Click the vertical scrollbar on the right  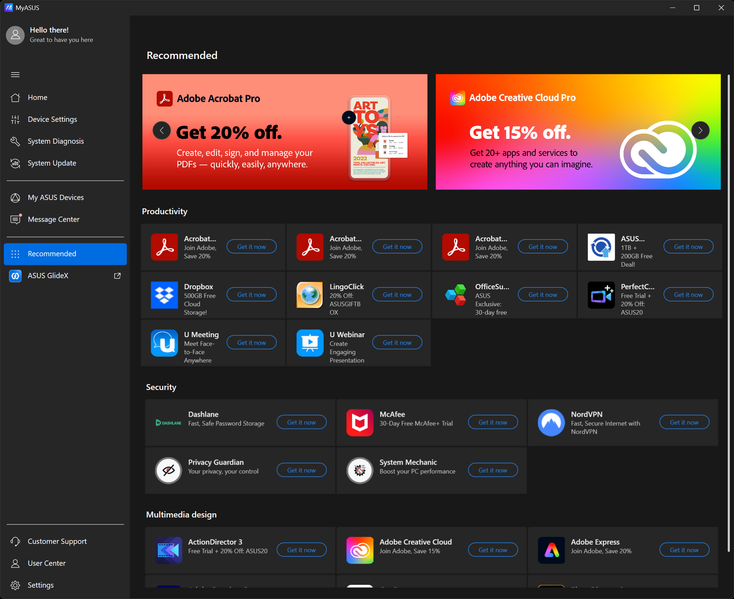pos(728,313)
